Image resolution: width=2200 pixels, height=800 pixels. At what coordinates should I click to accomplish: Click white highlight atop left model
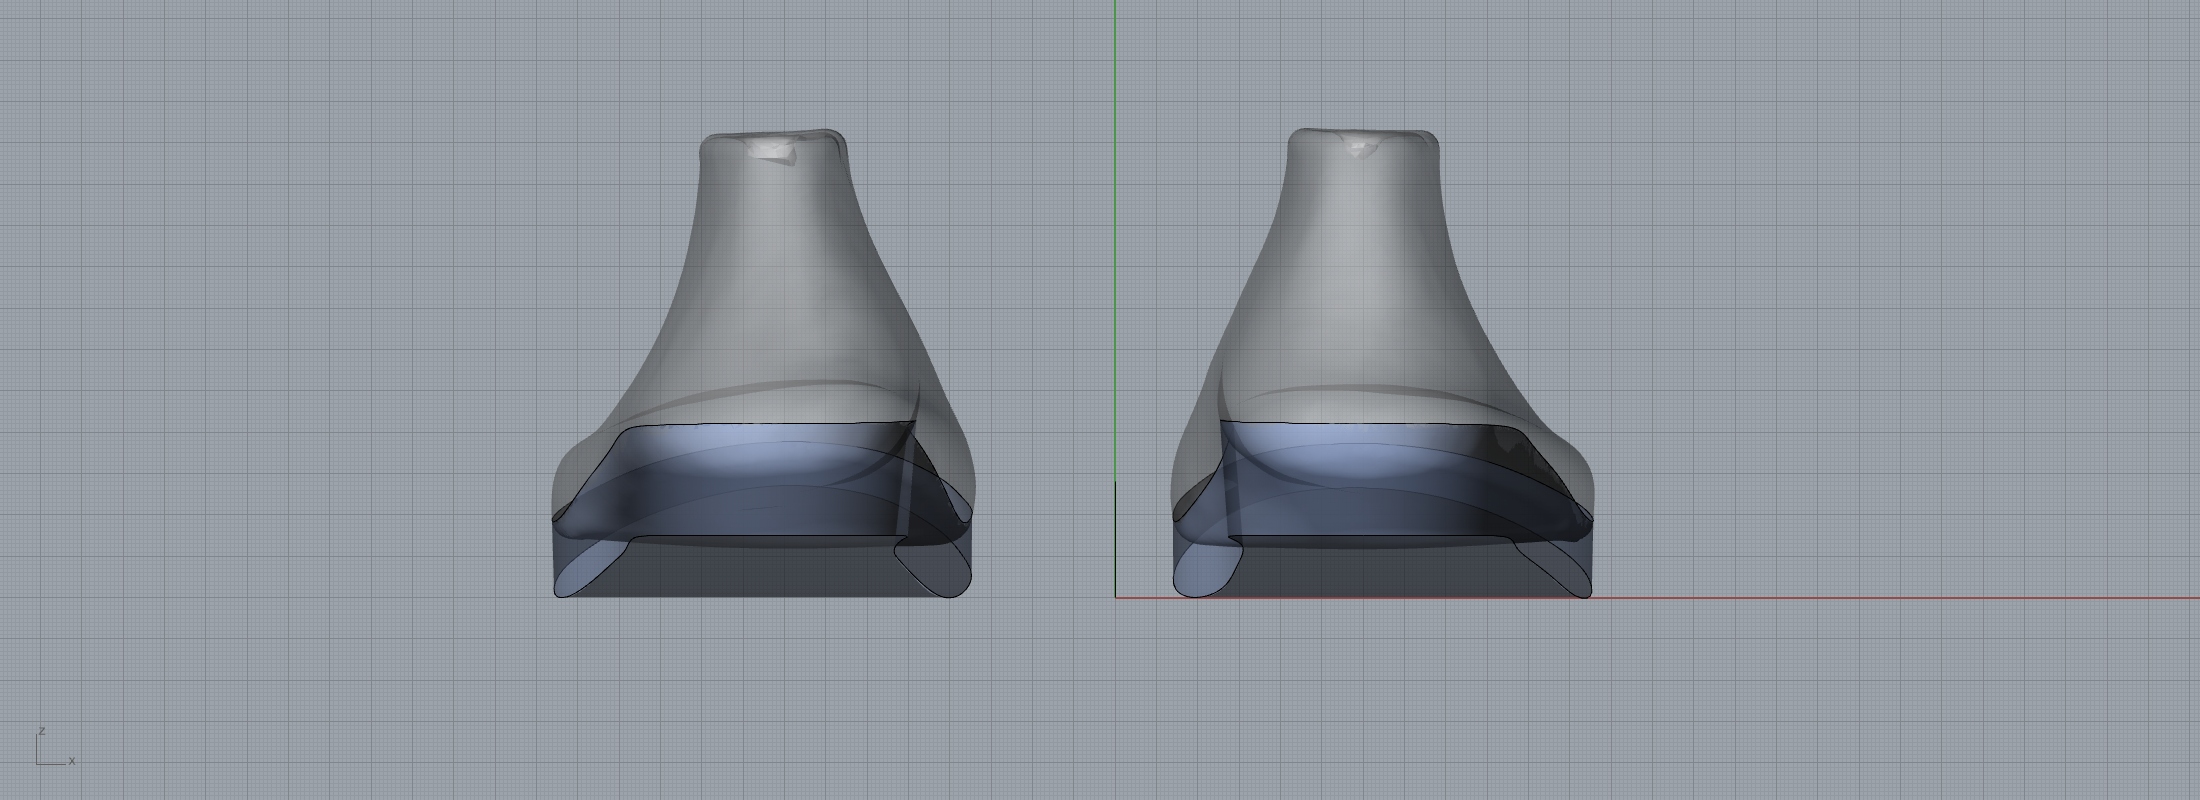(769, 150)
